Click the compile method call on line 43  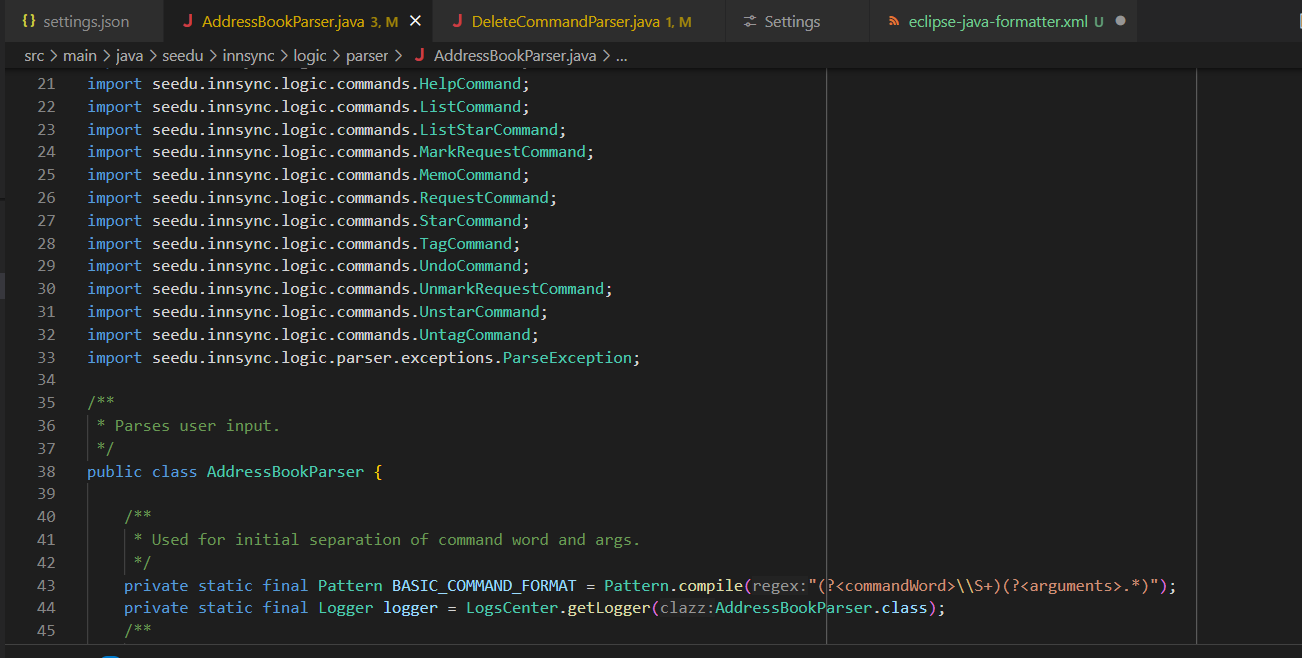point(711,586)
